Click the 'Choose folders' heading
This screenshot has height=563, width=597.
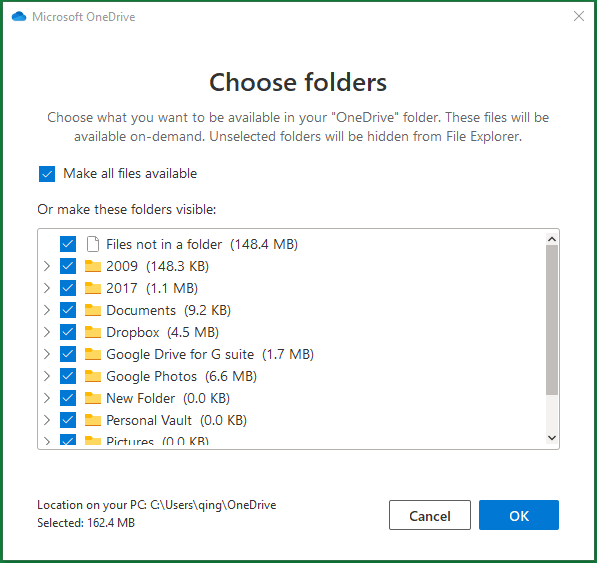pyautogui.click(x=298, y=82)
